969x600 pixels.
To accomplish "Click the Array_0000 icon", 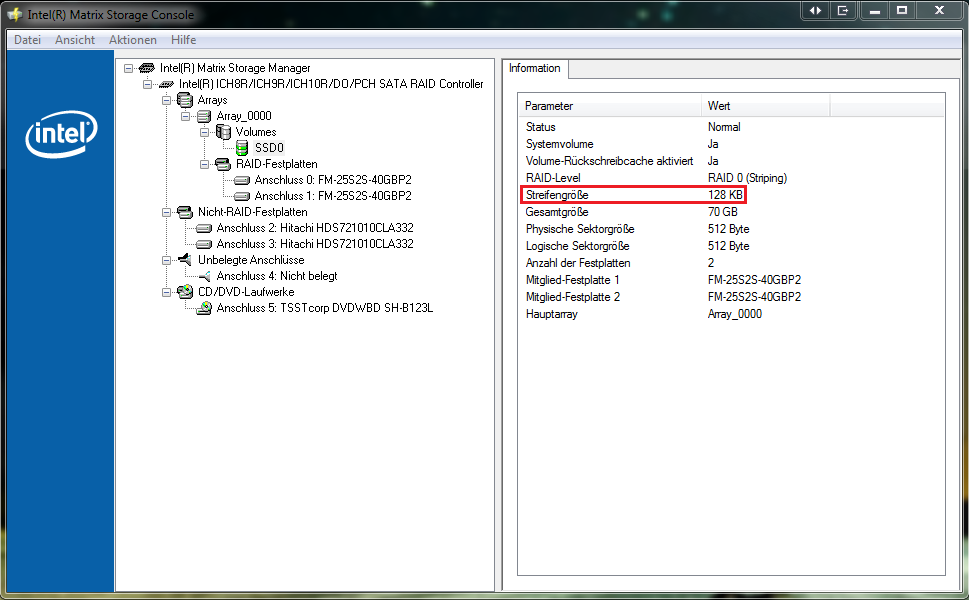I will click(x=204, y=116).
